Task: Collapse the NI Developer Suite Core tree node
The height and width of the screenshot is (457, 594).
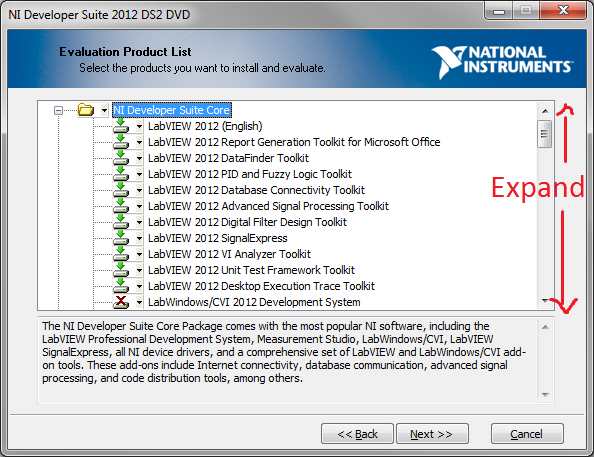Action: [58, 110]
